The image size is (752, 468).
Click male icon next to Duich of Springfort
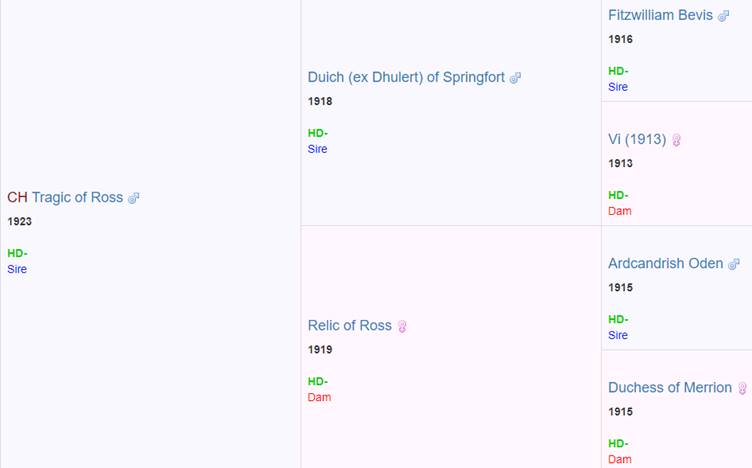tap(515, 78)
